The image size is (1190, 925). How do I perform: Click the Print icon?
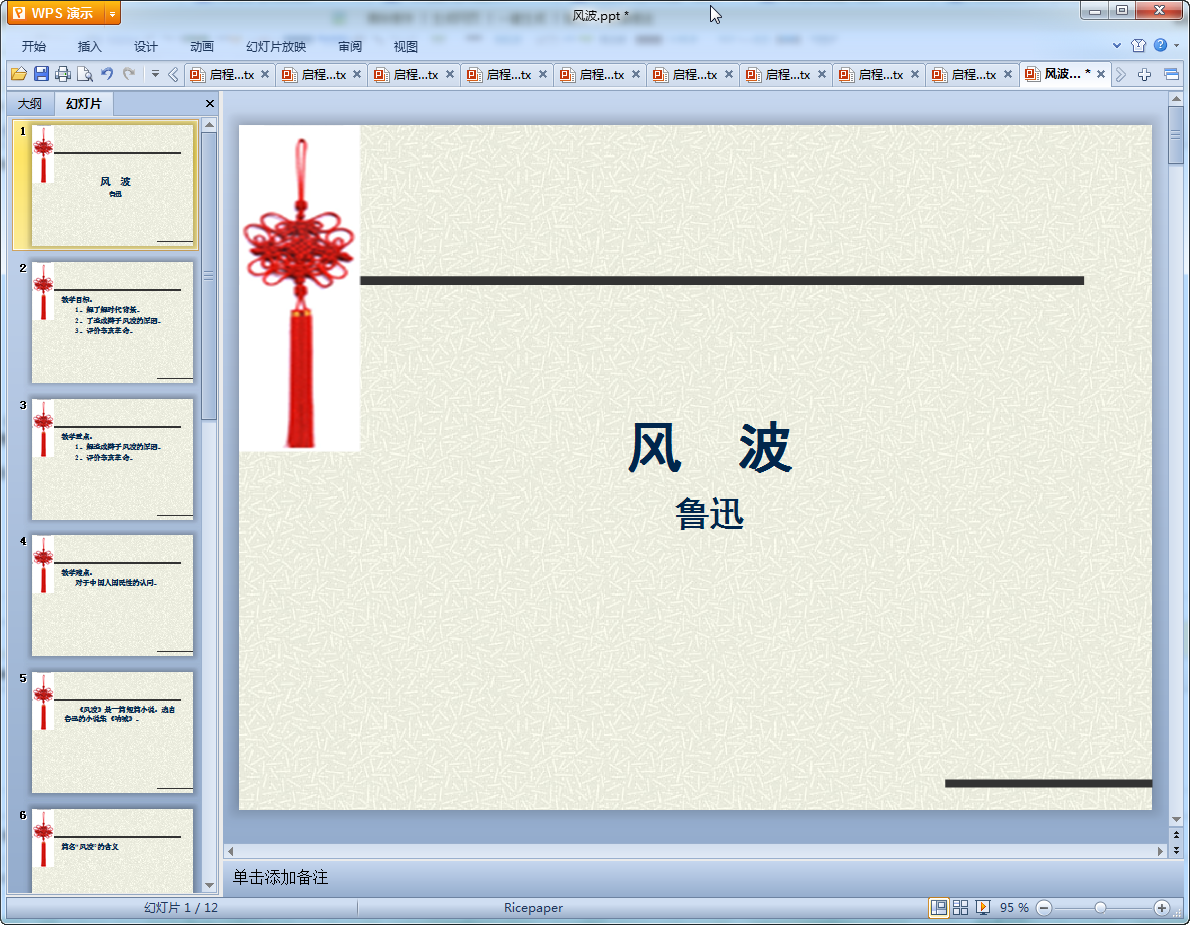[63, 74]
